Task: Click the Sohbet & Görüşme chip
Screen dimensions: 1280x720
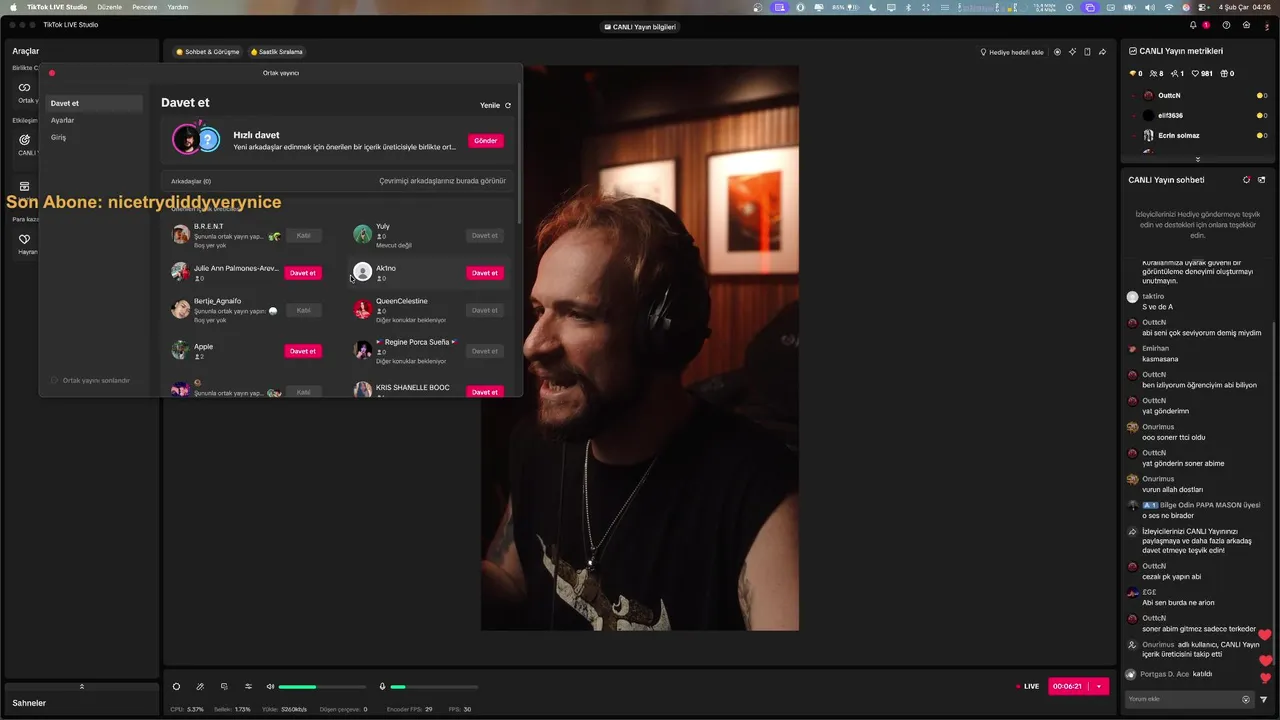Action: coord(207,52)
